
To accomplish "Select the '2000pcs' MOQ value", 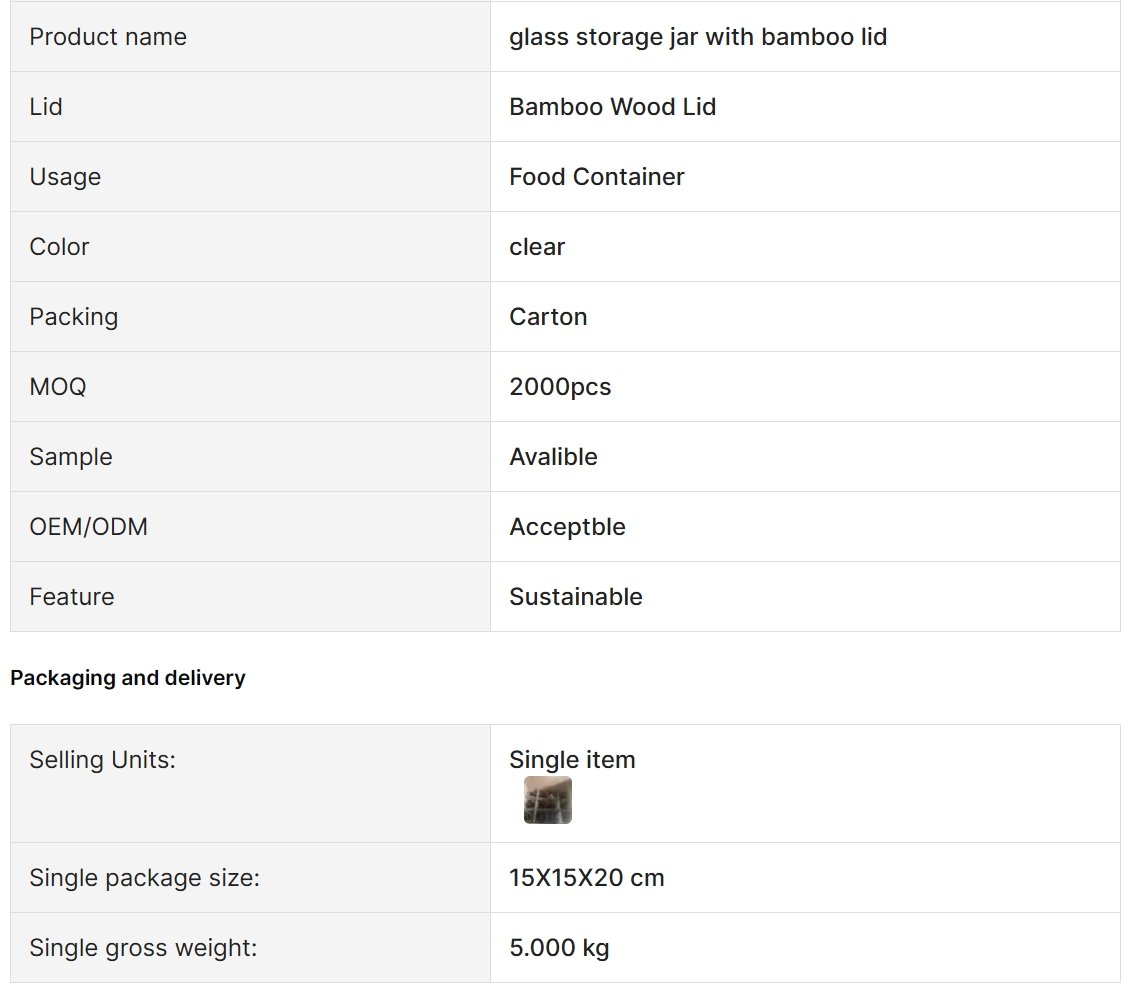I will [560, 387].
